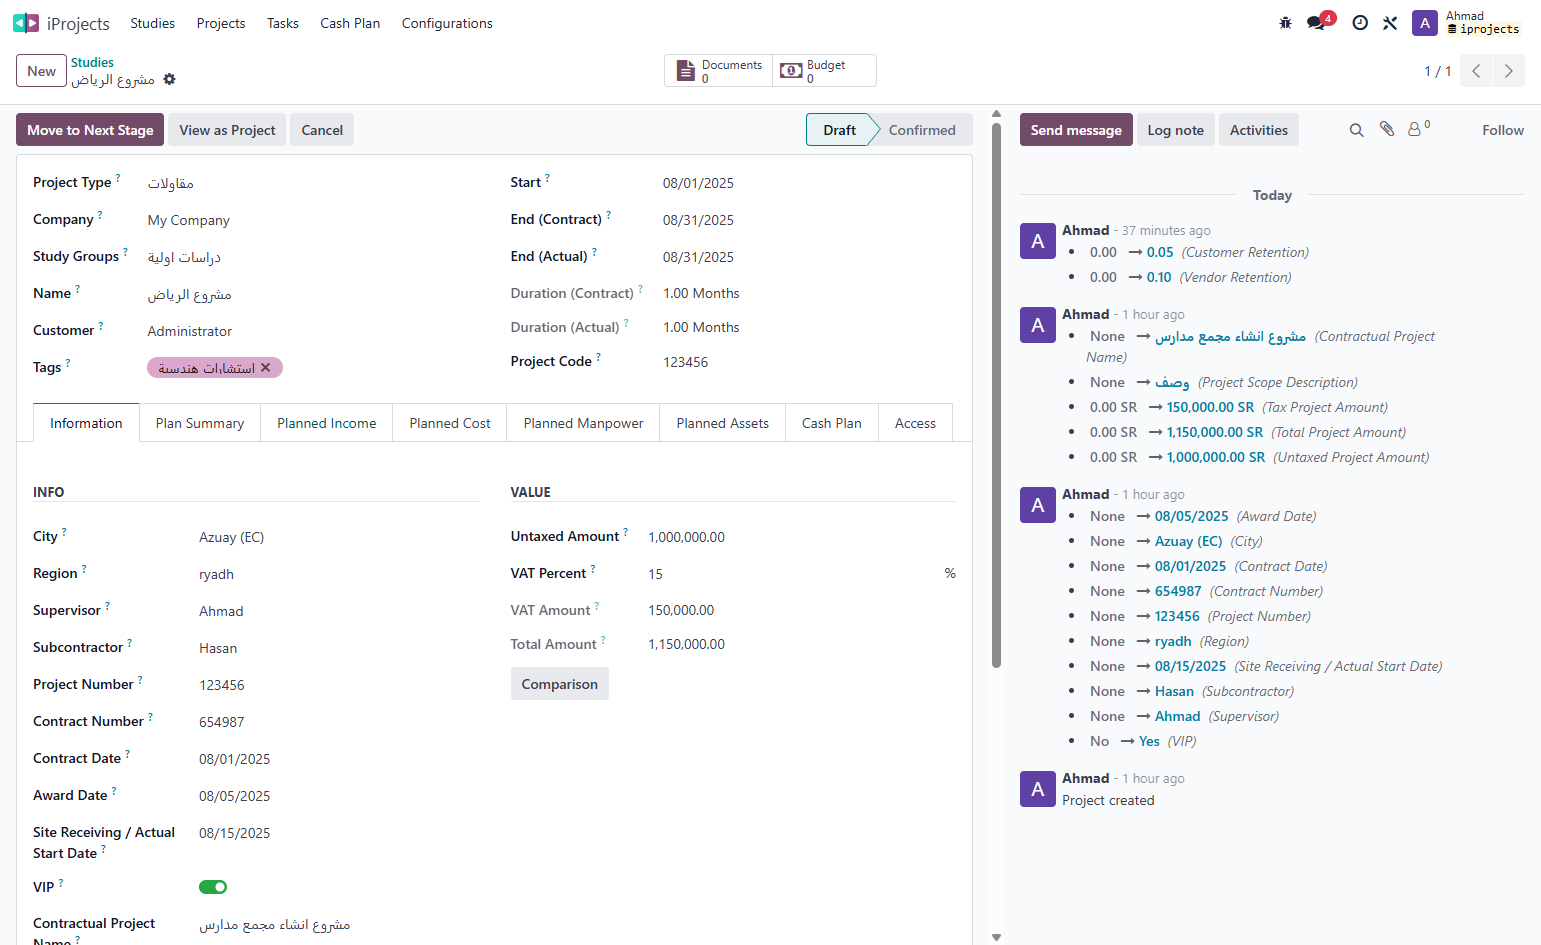Open the Tasks menu
This screenshot has width=1541, height=945.
click(x=283, y=23)
